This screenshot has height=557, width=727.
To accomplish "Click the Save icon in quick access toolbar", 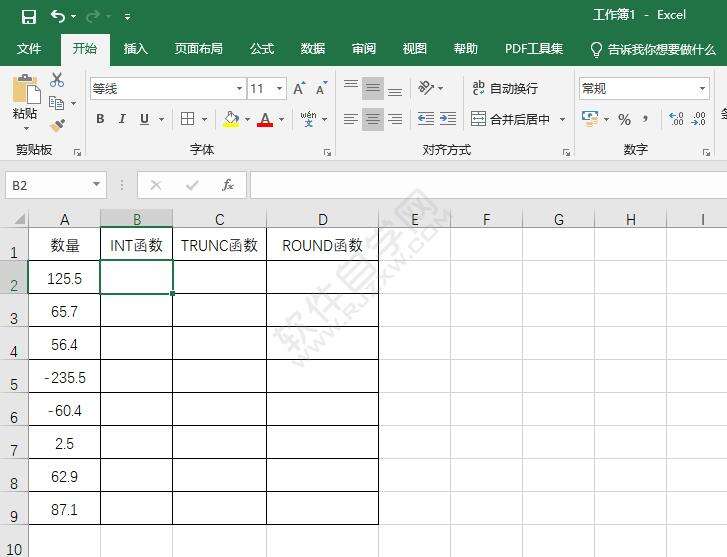I will click(29, 17).
